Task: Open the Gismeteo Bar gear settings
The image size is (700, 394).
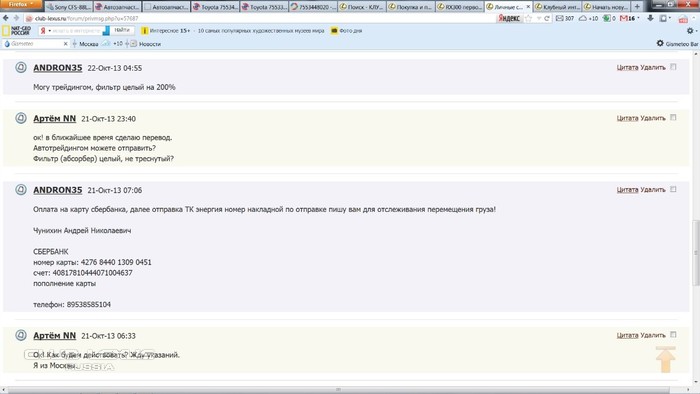Action: pos(660,43)
